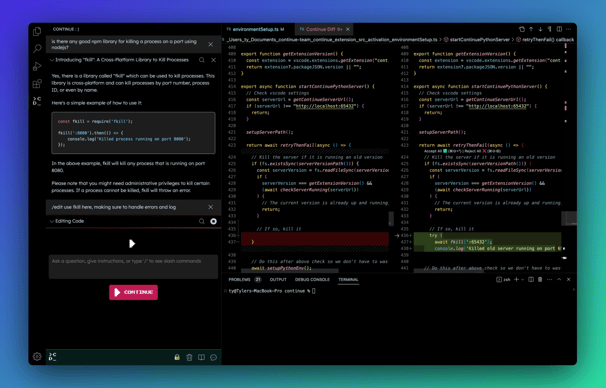Screen dimensions: 606x388
Task: Click the Continue logo in sidebar footer
Action: [x=53, y=356]
